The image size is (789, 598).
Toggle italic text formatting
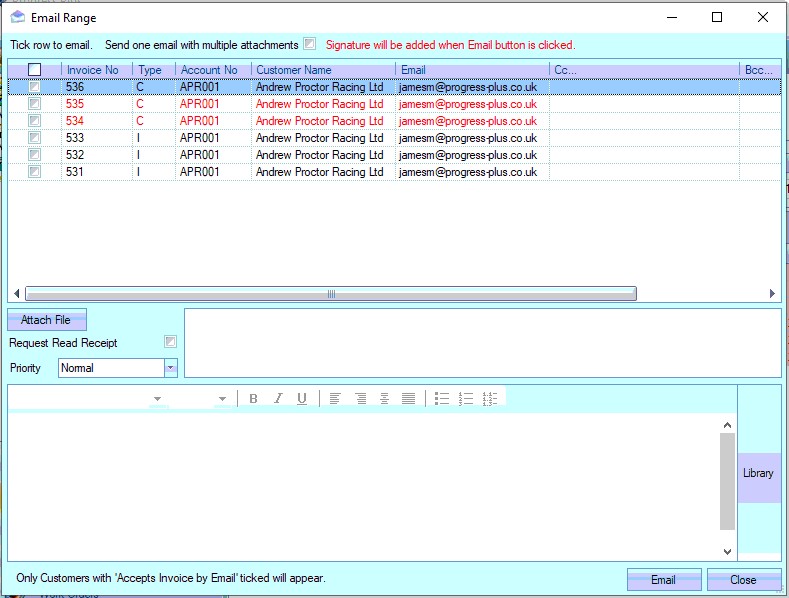[277, 398]
